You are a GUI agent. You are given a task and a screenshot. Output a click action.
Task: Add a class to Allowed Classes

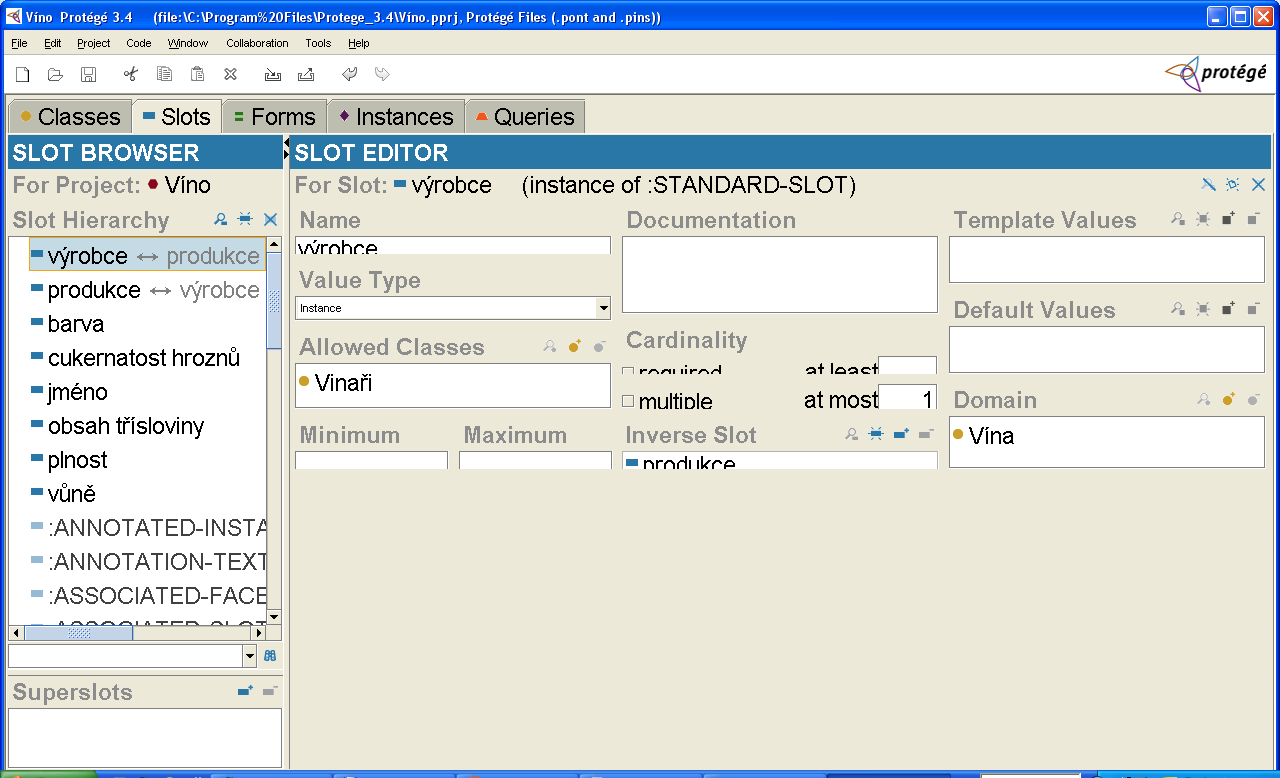point(575,346)
